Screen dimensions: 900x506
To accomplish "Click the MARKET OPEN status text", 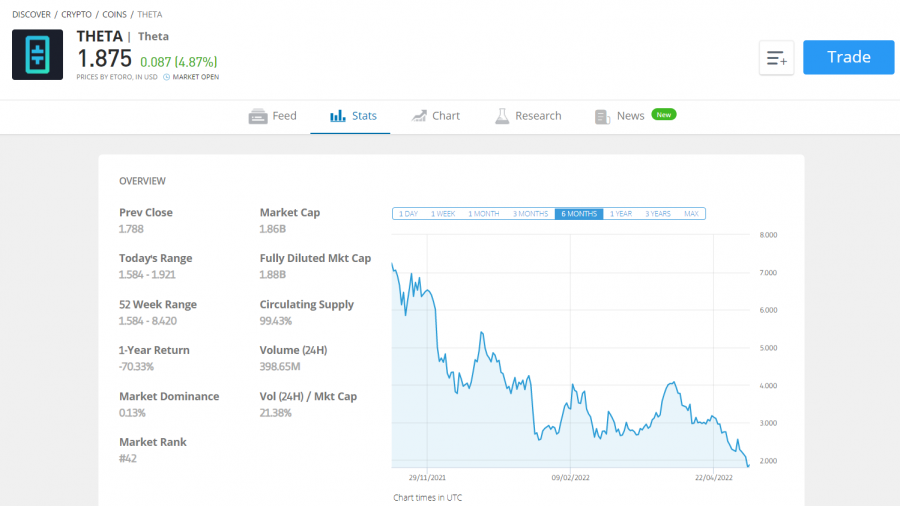I will (x=195, y=77).
